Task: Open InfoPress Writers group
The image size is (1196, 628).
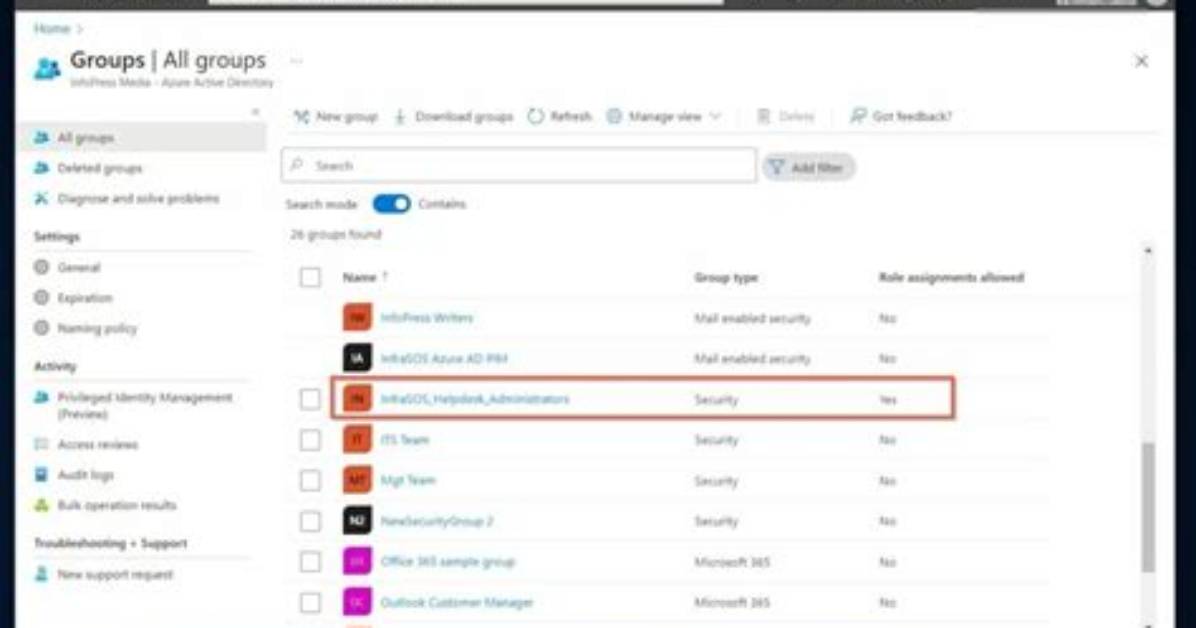Action: click(x=426, y=317)
